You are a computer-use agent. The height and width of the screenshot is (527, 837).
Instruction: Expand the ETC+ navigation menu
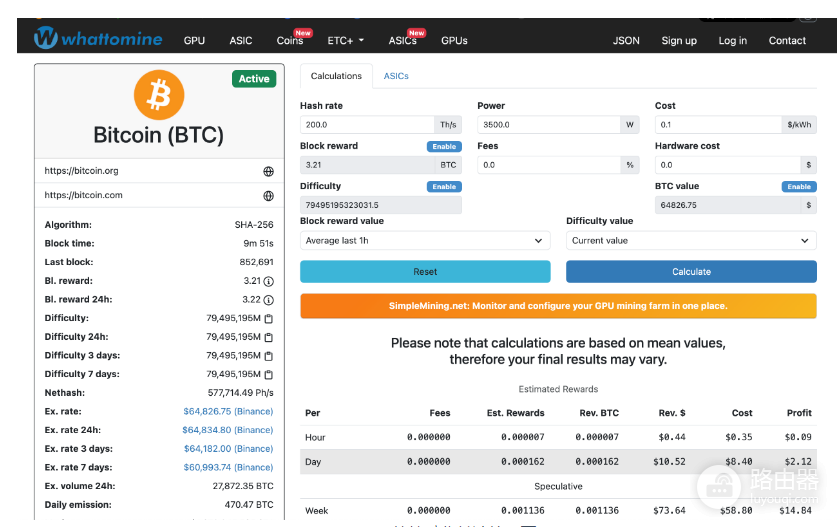[345, 41]
